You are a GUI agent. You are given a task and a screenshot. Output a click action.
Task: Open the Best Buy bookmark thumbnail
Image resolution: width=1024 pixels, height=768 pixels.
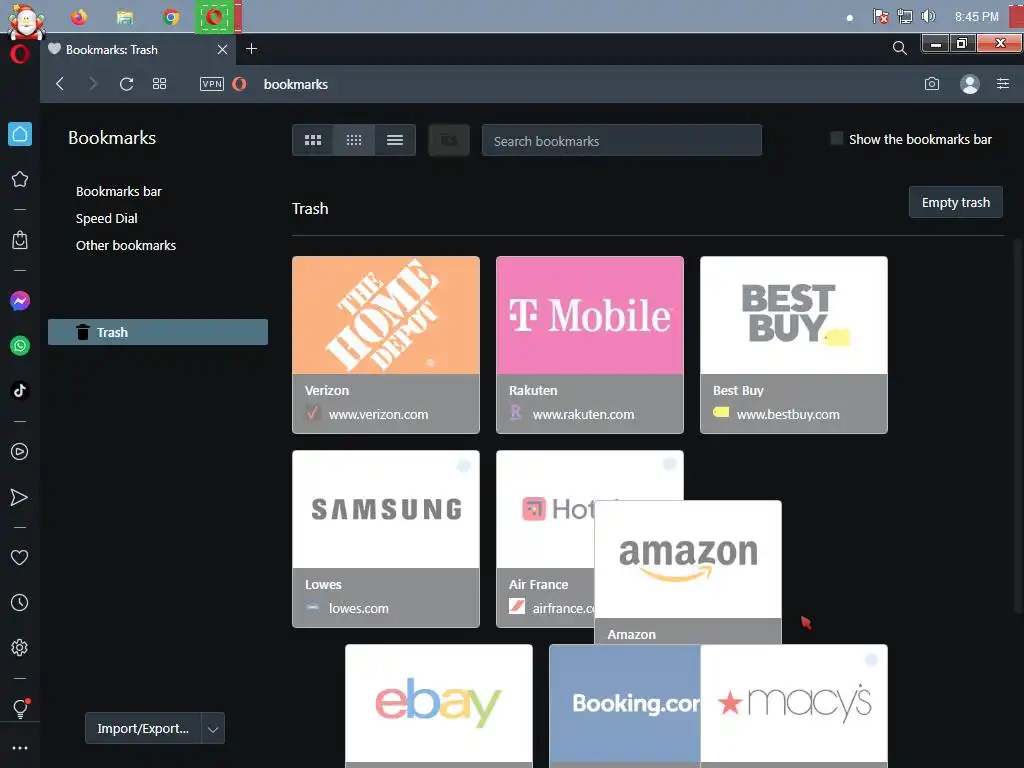tap(793, 315)
